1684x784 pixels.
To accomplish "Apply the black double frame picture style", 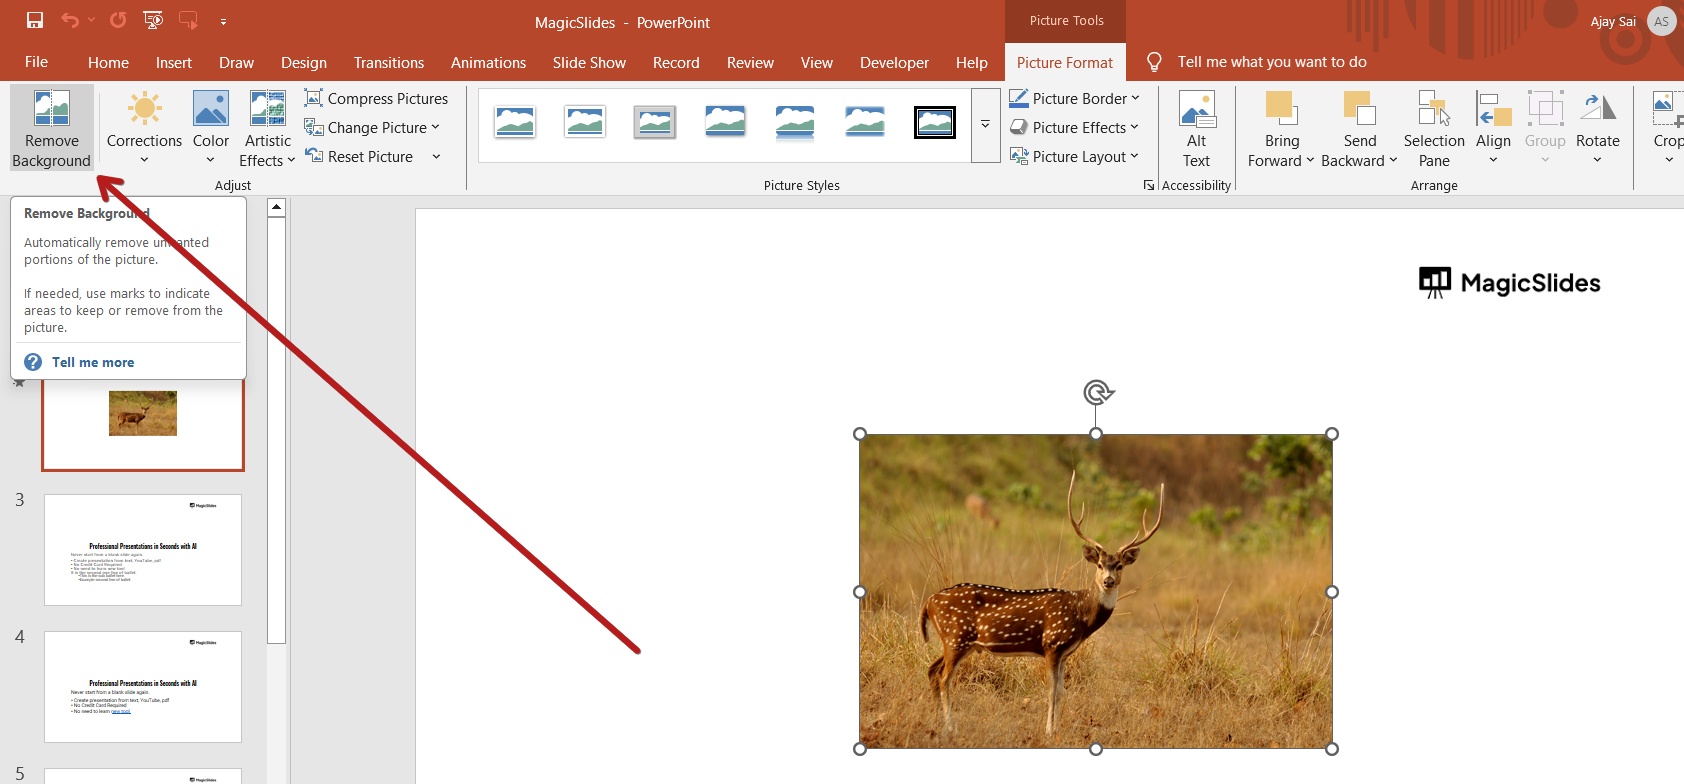I will (935, 123).
